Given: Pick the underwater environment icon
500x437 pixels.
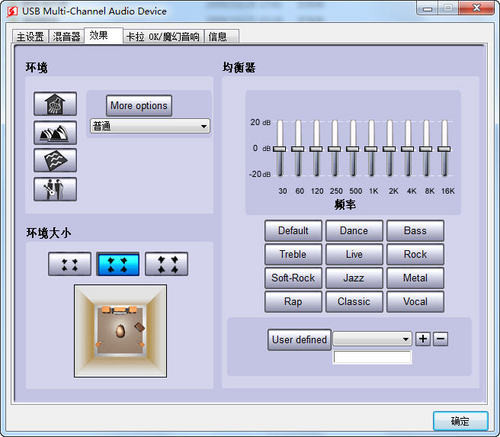Looking at the screenshot, I should (55, 161).
